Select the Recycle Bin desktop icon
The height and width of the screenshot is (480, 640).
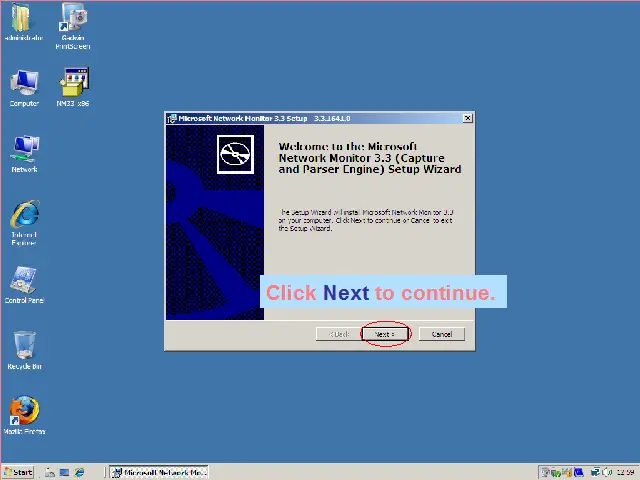24,351
